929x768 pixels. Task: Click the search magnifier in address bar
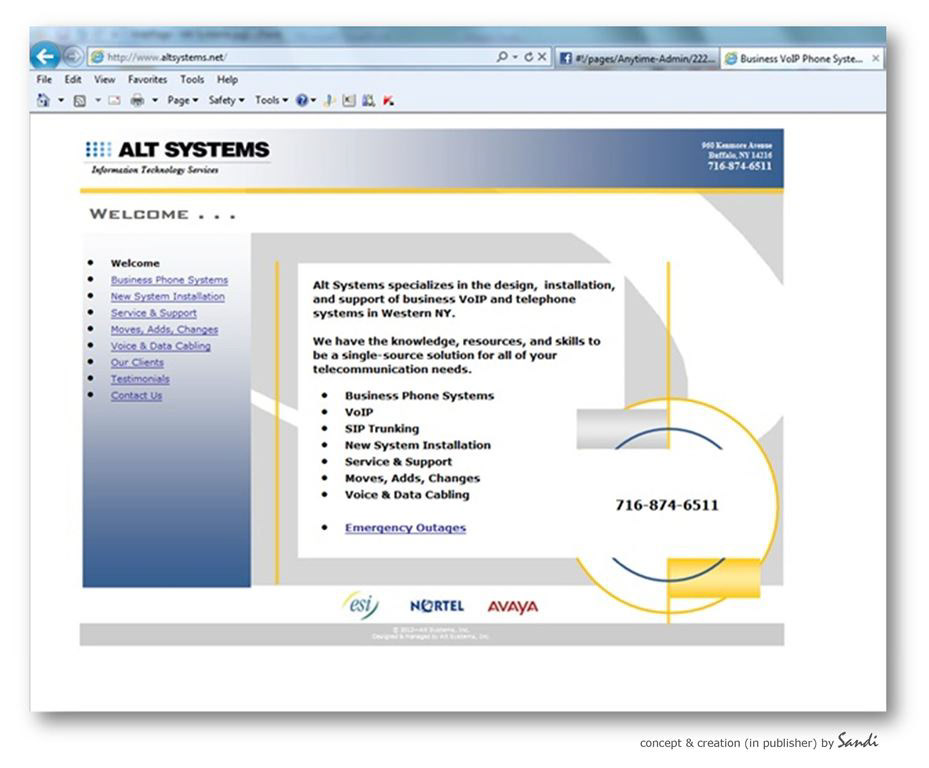(502, 57)
